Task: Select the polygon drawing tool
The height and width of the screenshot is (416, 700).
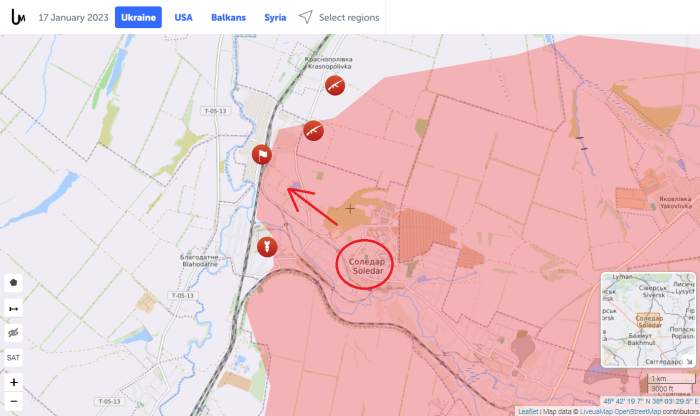Action: (13, 283)
